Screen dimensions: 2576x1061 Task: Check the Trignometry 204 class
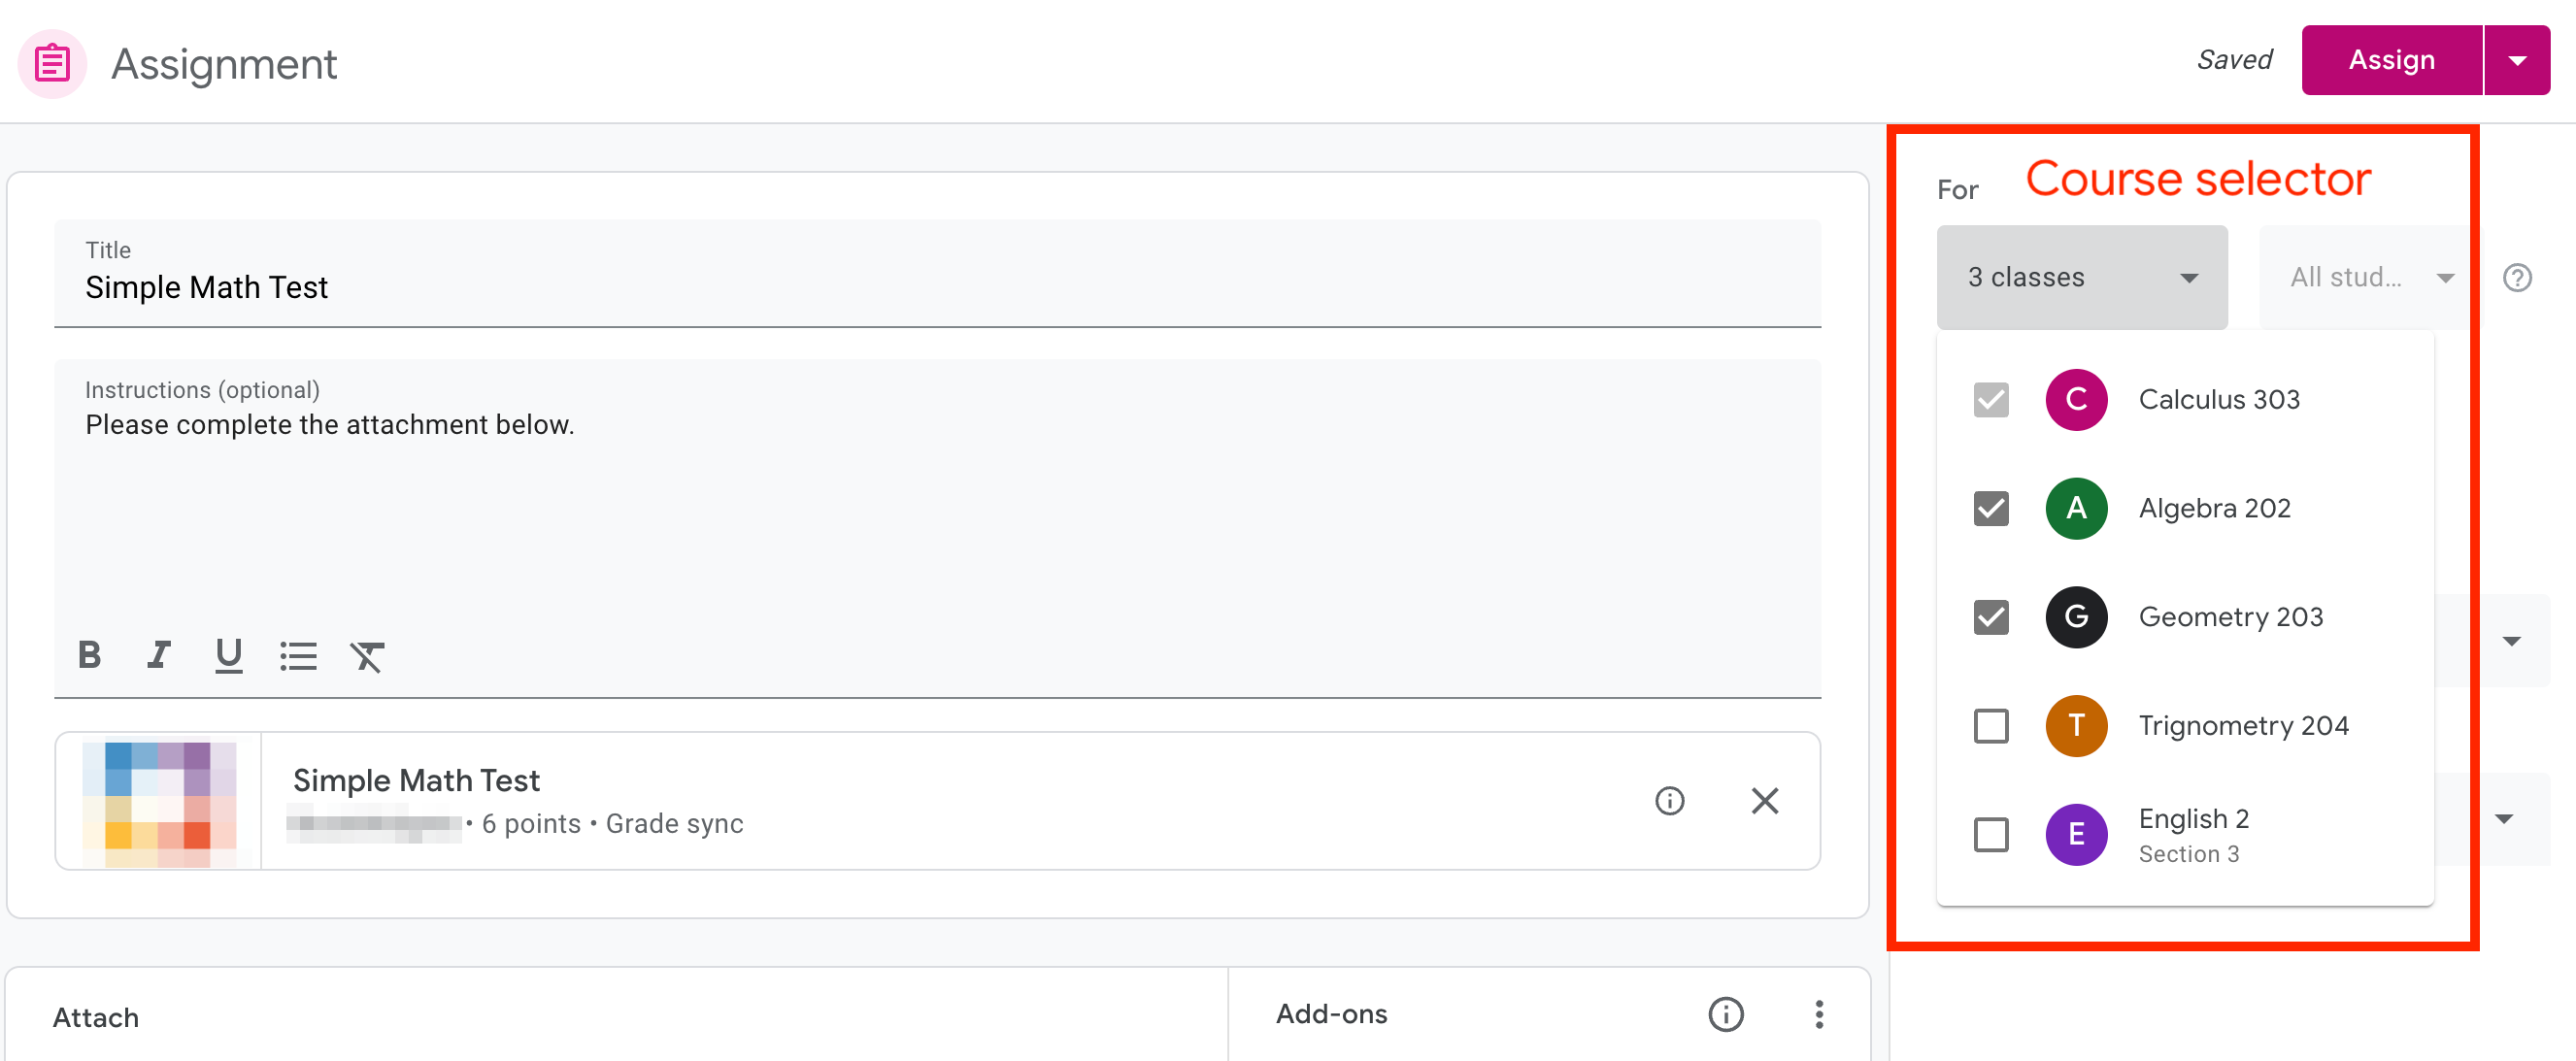(x=1991, y=726)
